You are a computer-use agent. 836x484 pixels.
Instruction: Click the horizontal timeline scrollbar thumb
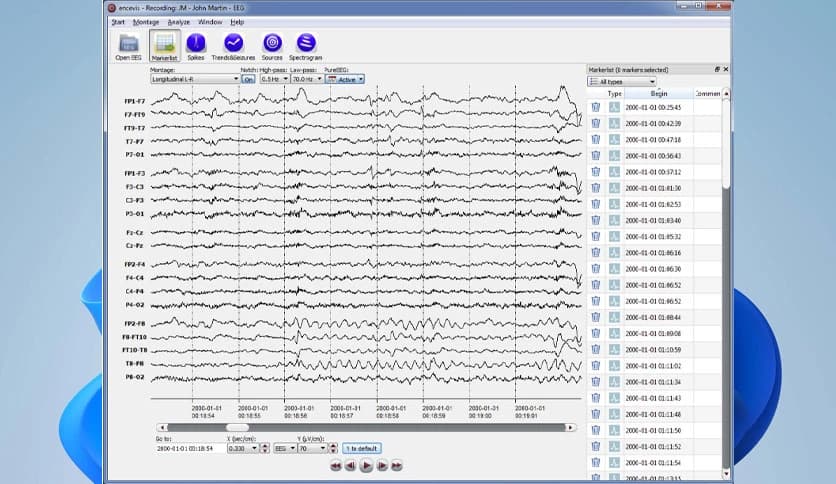pyautogui.click(x=238, y=427)
